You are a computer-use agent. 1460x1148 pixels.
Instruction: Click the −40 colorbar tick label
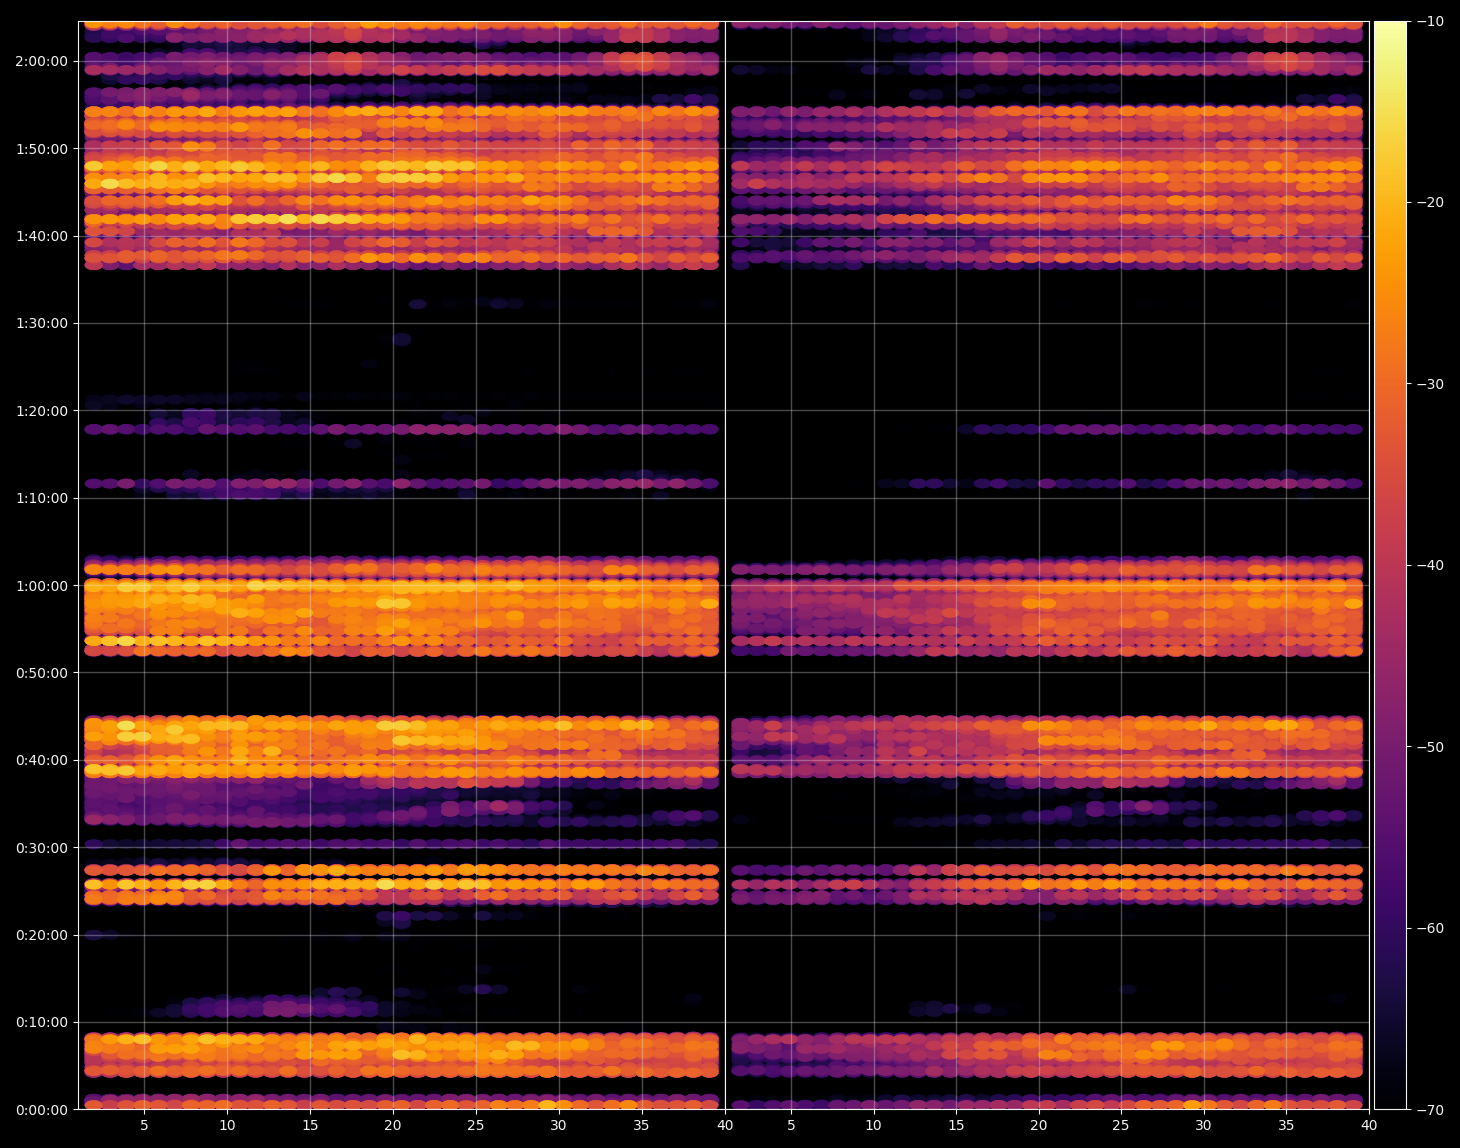[1430, 565]
